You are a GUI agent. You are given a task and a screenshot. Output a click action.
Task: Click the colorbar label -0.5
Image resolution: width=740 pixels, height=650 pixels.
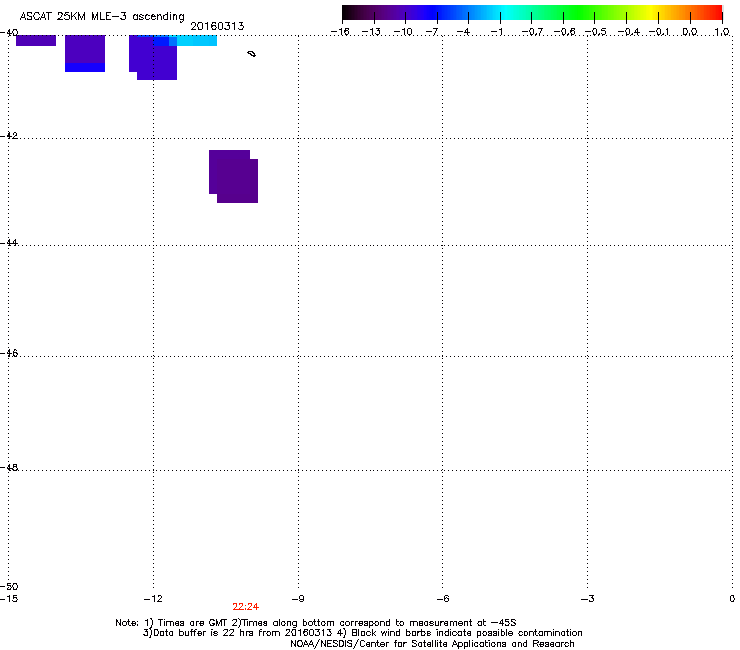[x=596, y=32]
